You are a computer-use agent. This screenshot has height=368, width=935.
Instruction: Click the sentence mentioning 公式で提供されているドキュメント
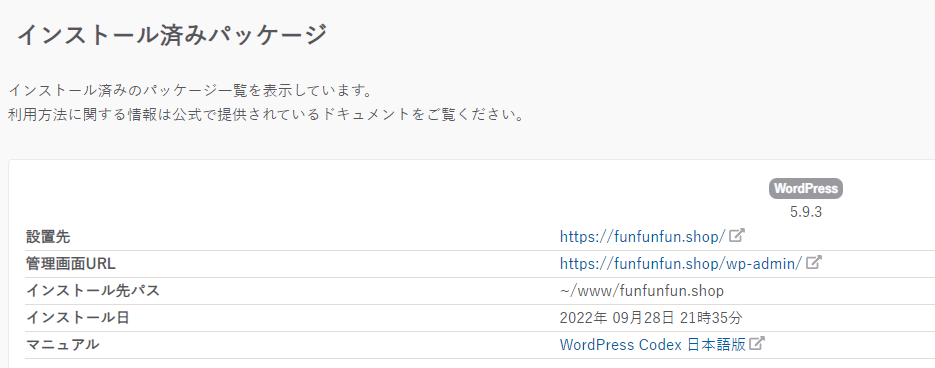(x=267, y=115)
